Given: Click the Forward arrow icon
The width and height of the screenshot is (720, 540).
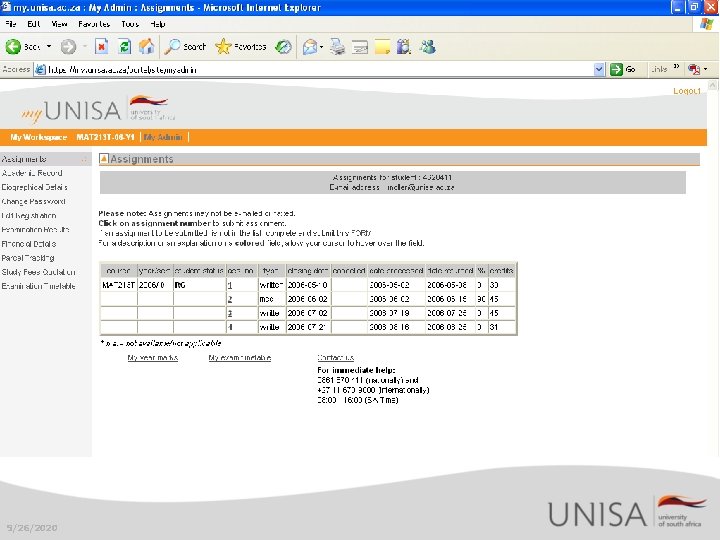Looking at the screenshot, I should click(68, 46).
